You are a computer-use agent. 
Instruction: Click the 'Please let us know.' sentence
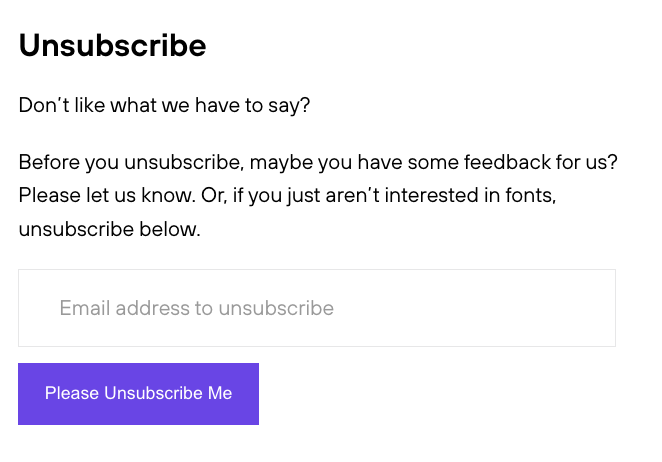pos(107,196)
